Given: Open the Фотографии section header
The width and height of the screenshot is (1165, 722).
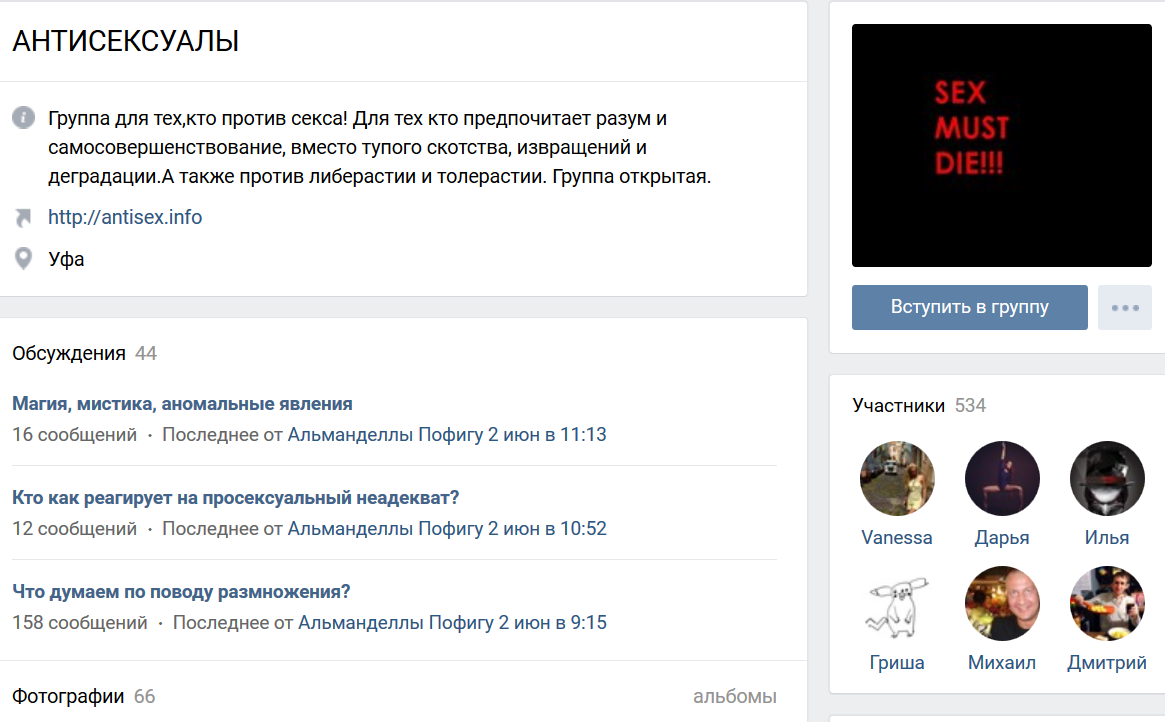Looking at the screenshot, I should tap(68, 696).
